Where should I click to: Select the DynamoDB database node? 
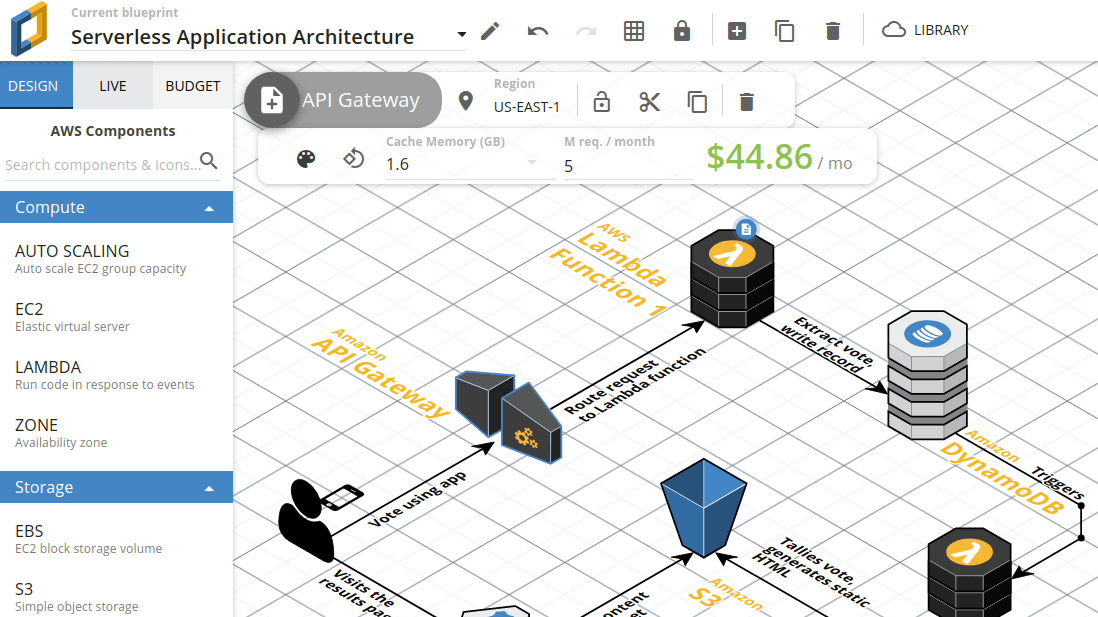point(927,375)
